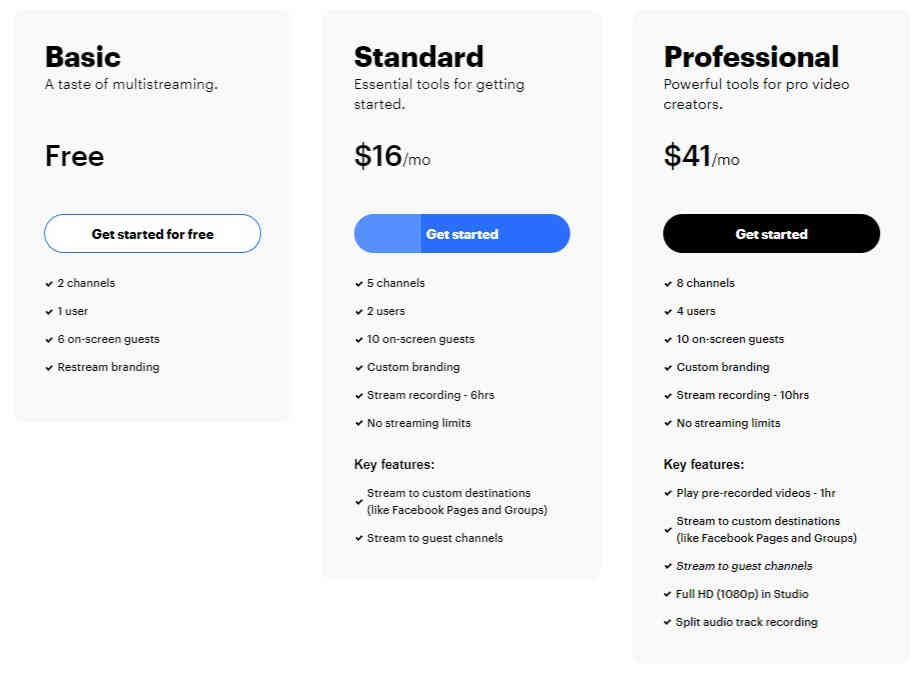Click the checkmark beside Stream recording - 6hrs

coord(359,396)
